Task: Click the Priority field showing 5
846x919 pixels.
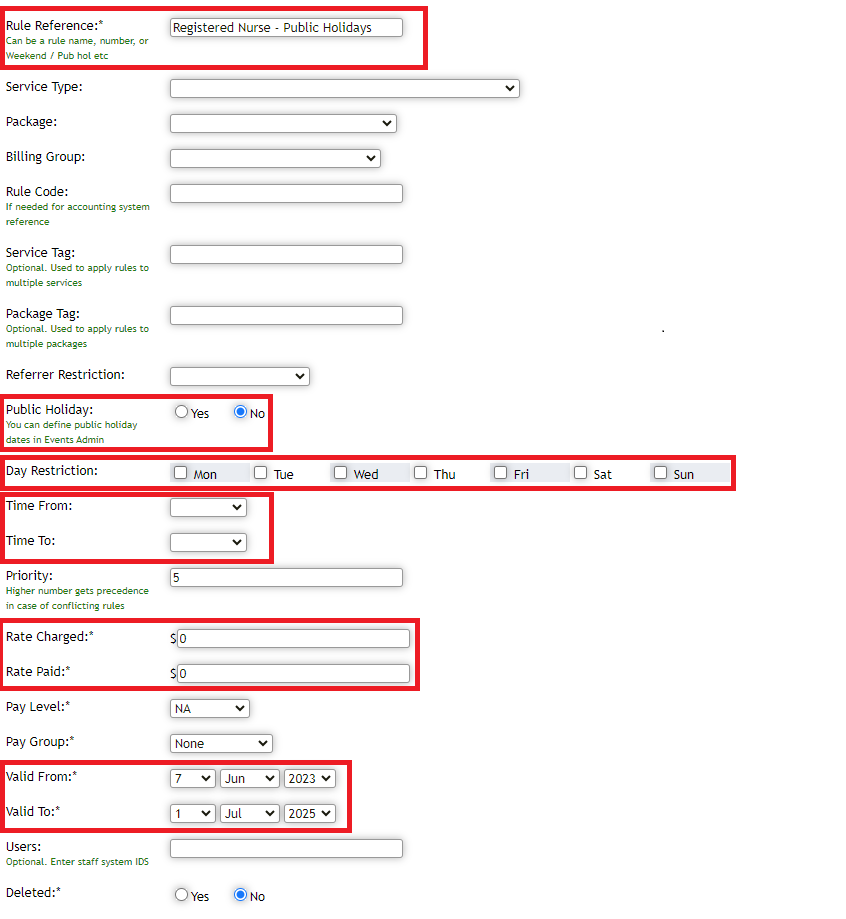Action: [x=287, y=577]
